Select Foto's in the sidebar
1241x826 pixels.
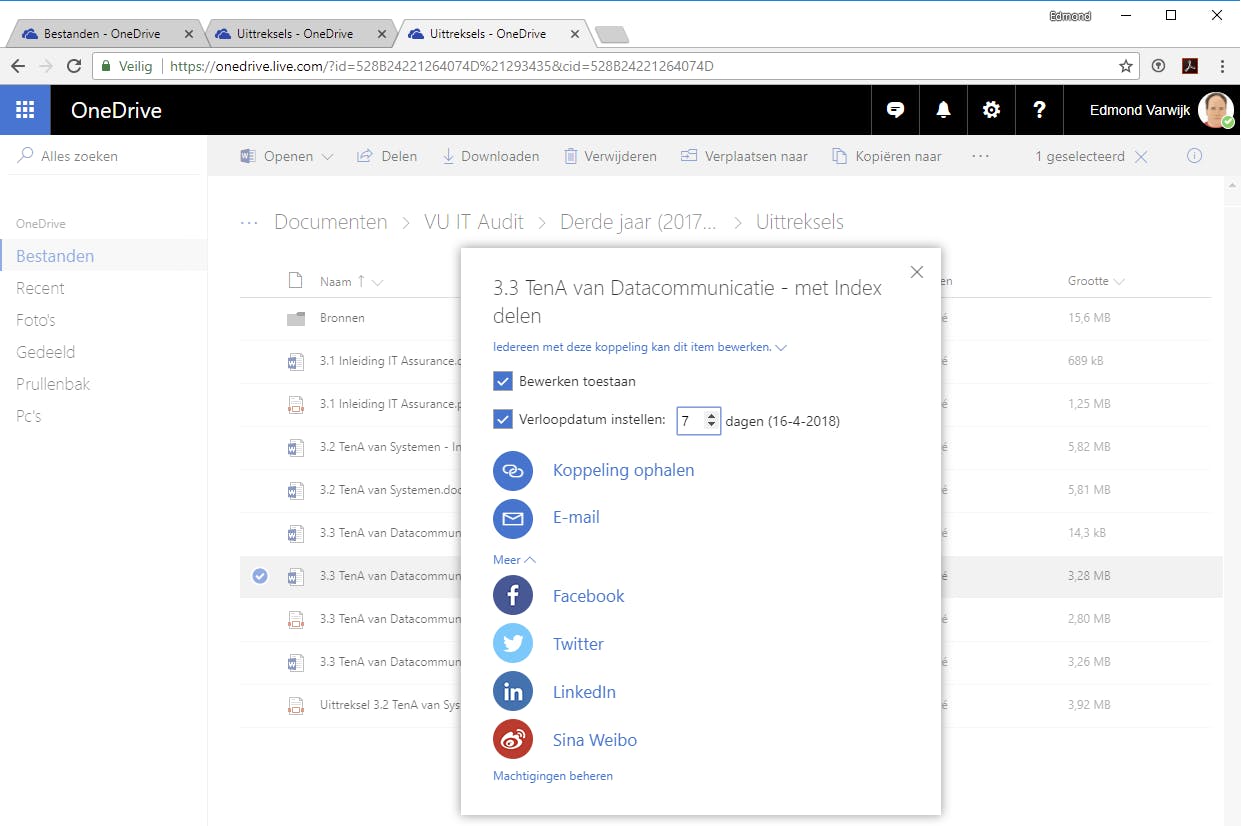[36, 320]
